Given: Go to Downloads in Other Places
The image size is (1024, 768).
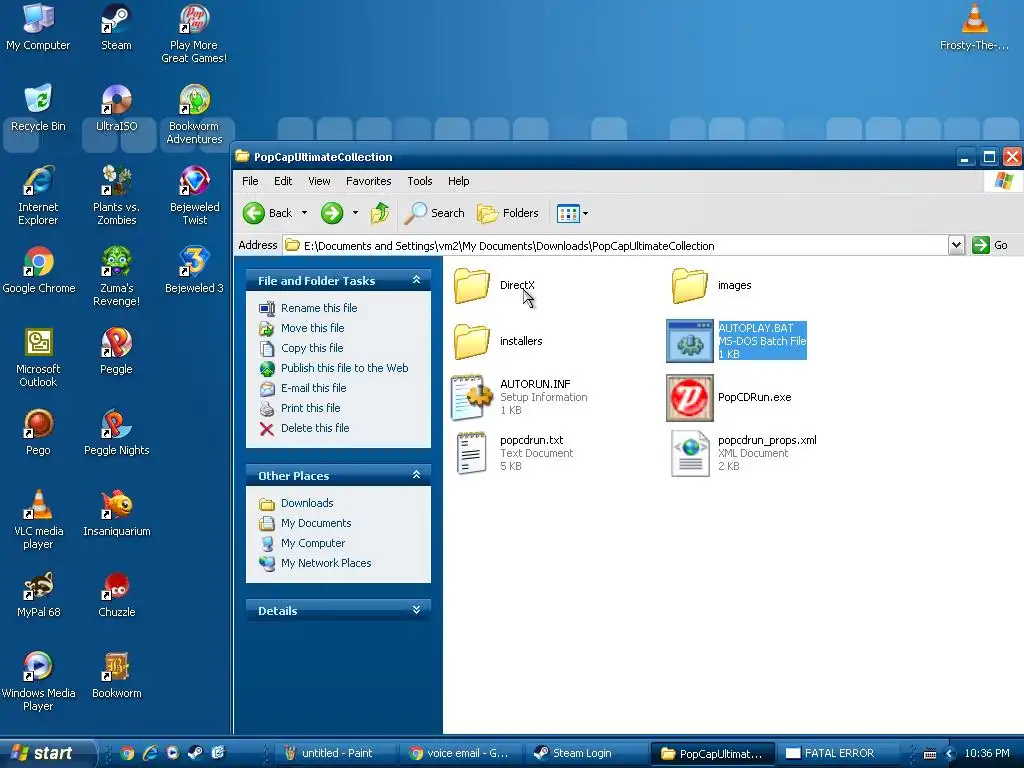Looking at the screenshot, I should tap(296, 503).
